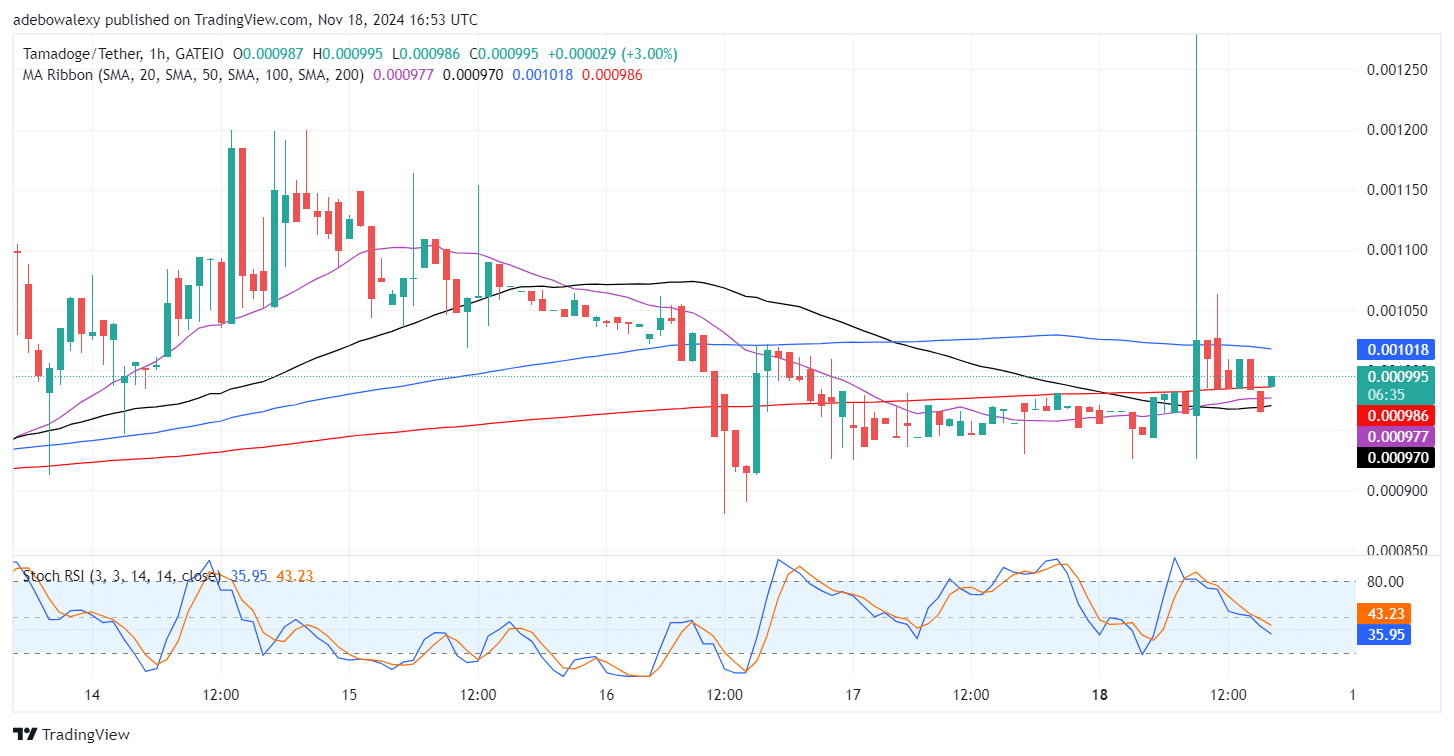Screen dimensions: 1454x756
Task: Click the 0.000850 price axis value
Action: (x=1395, y=551)
